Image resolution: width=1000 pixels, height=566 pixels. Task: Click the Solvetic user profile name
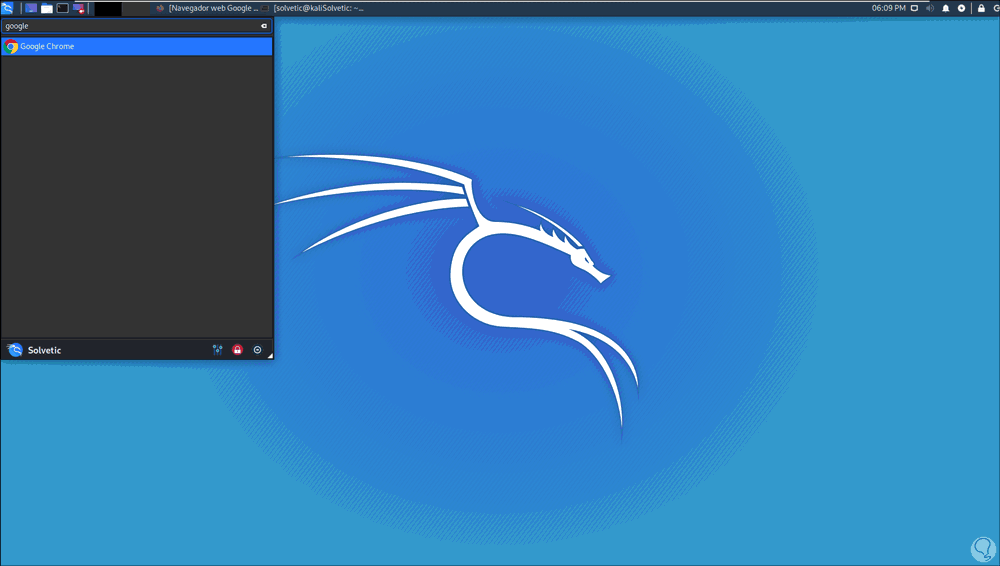tap(45, 350)
